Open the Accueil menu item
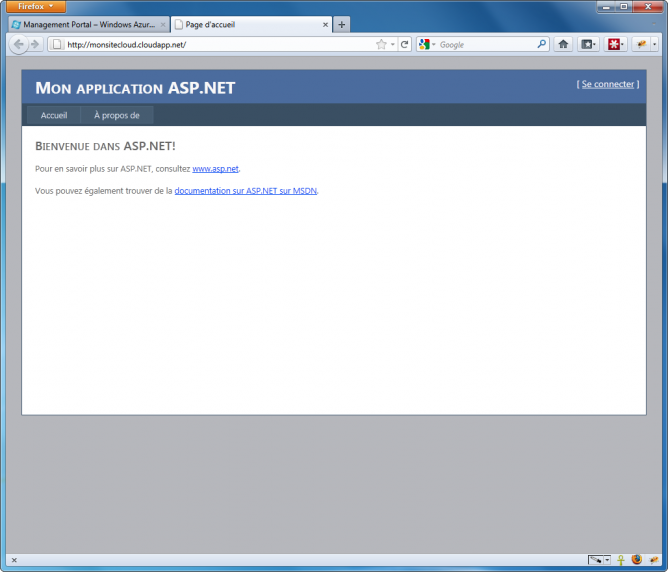This screenshot has width=668, height=572. tap(54, 115)
